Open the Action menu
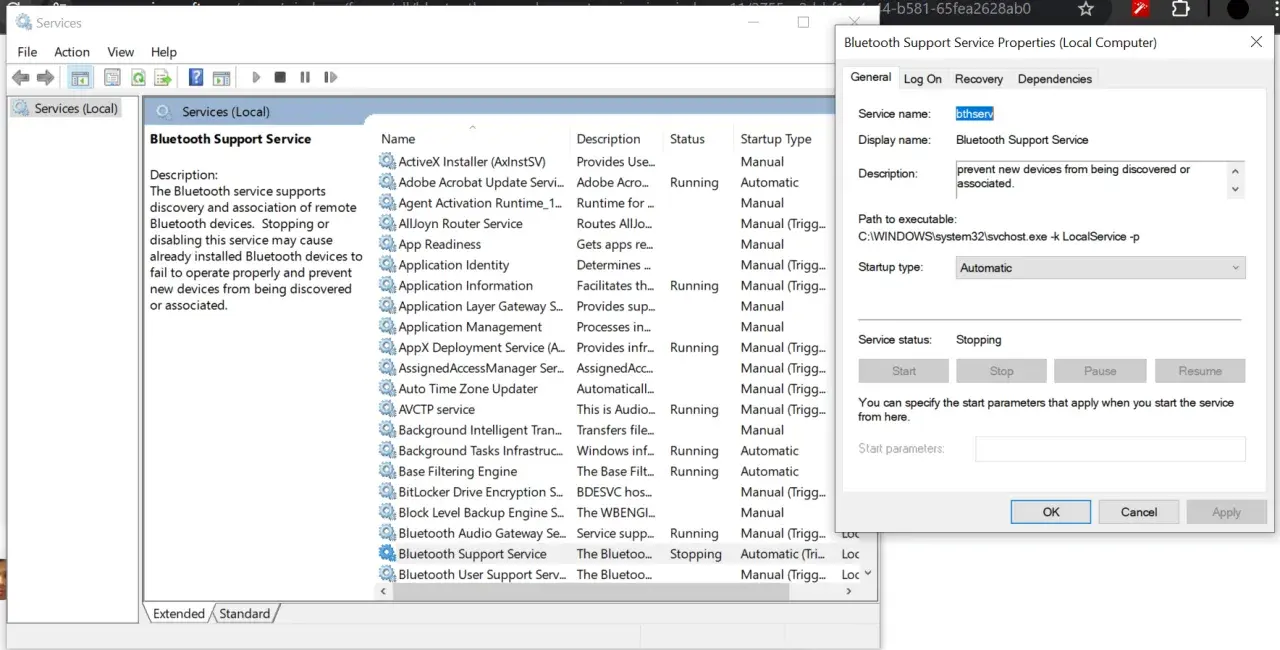Screen dimensions: 1280x650 coord(72,52)
